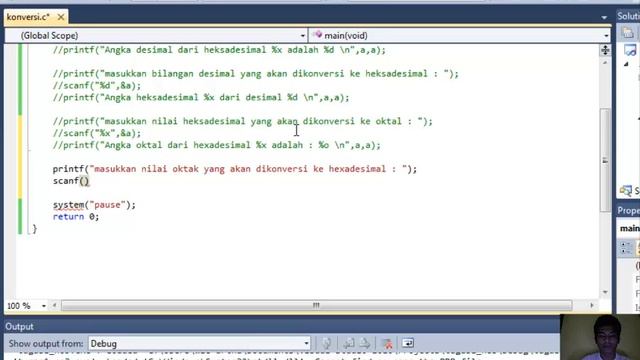
Task: Click printf "masukkan nilai oktak" line
Action: pyautogui.click(x=235, y=169)
